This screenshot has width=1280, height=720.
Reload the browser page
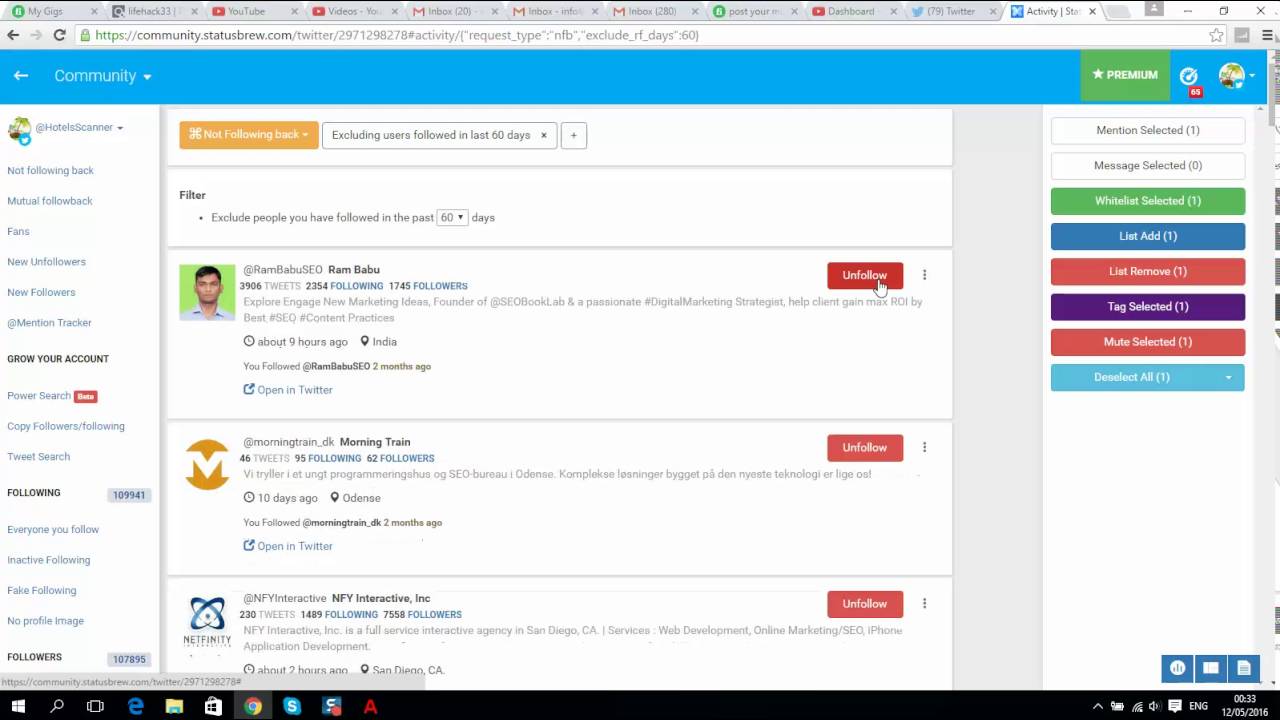click(x=59, y=35)
